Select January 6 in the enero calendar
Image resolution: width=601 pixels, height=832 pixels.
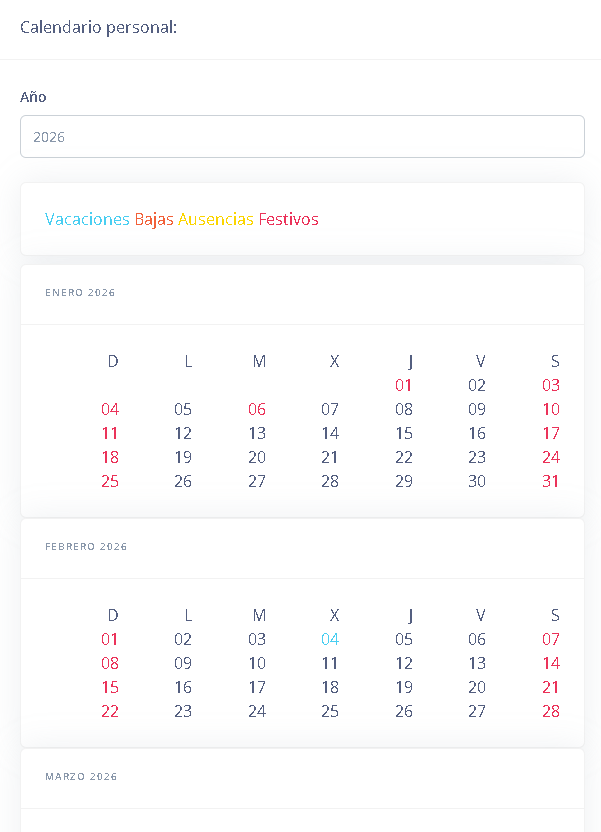pyautogui.click(x=257, y=409)
